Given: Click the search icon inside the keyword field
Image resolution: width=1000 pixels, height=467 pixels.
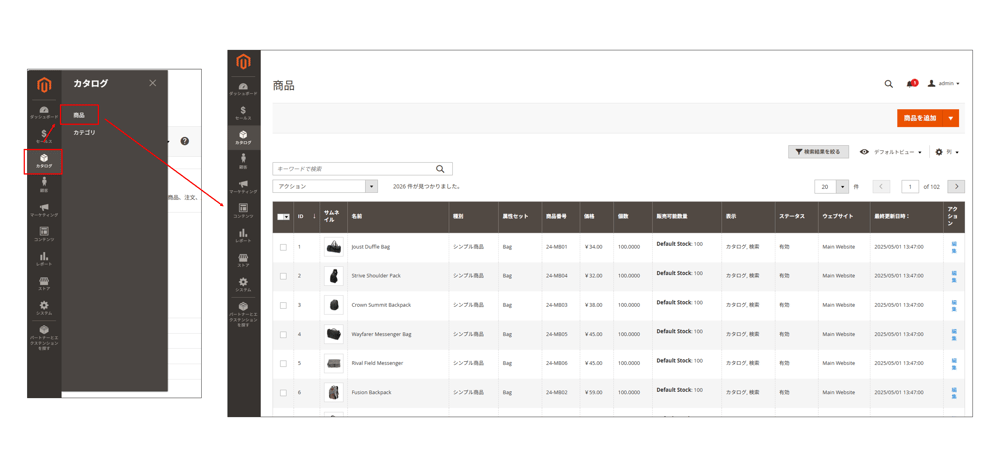Looking at the screenshot, I should pyautogui.click(x=440, y=169).
